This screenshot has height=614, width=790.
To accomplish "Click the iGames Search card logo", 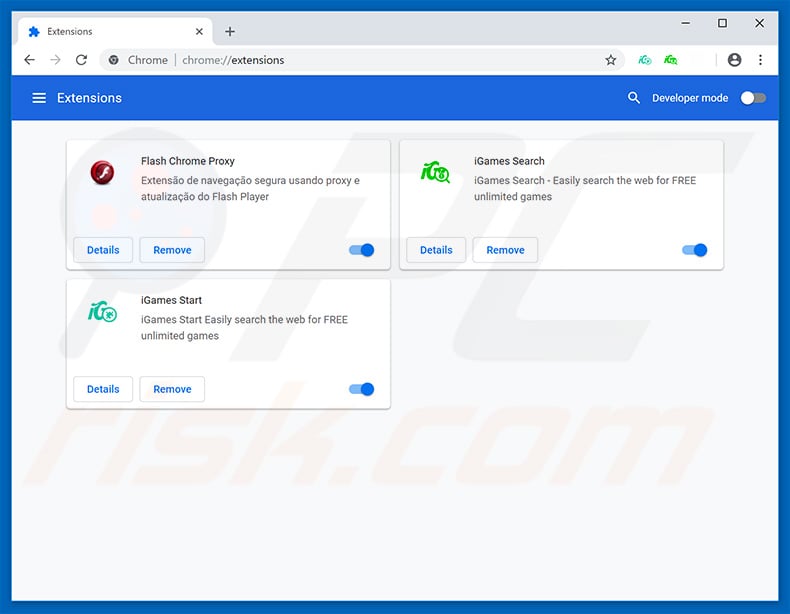I will click(435, 172).
